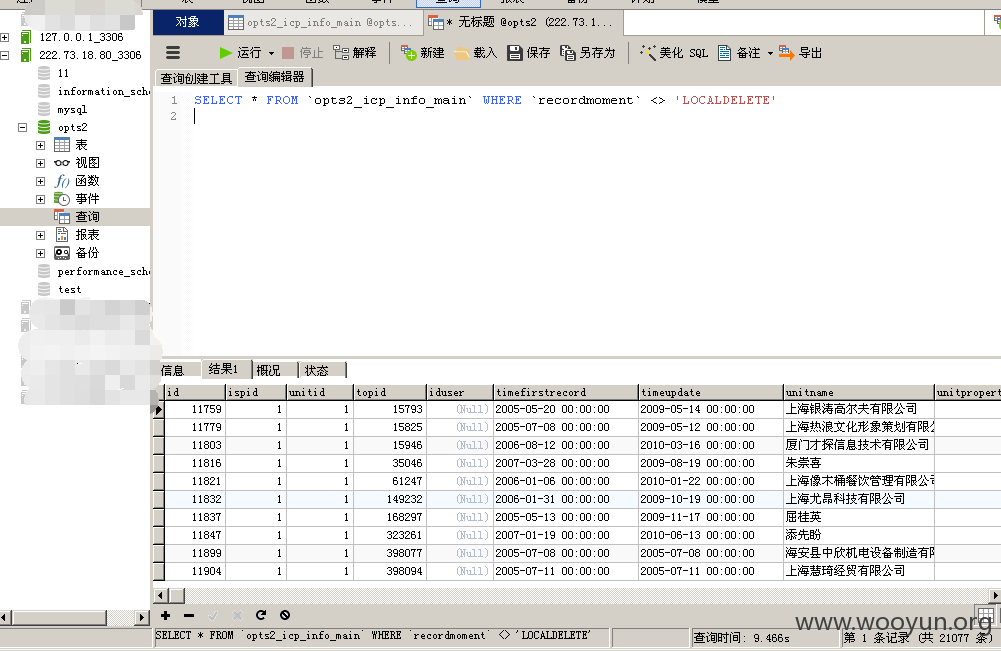Viewport: 1001px width, 651px height.
Task: Expand the 视图 views node
Action: point(40,163)
